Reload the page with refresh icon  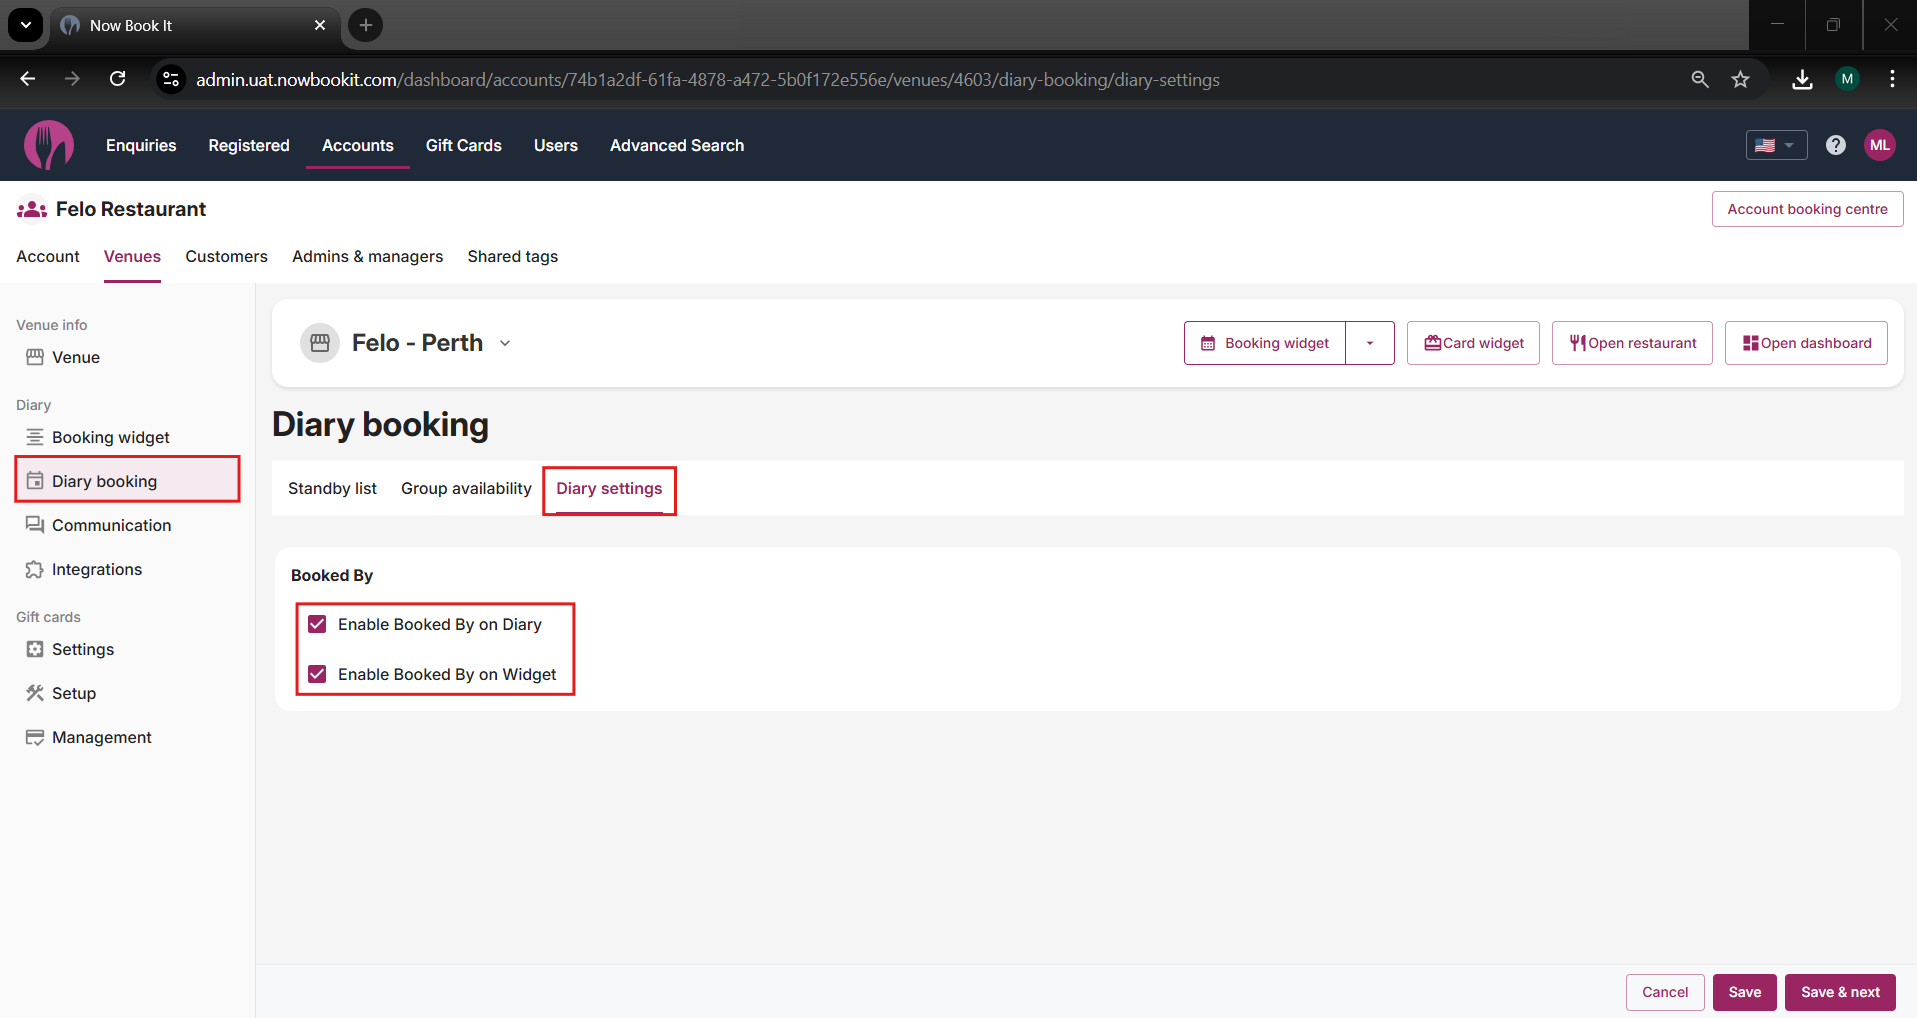[x=117, y=80]
